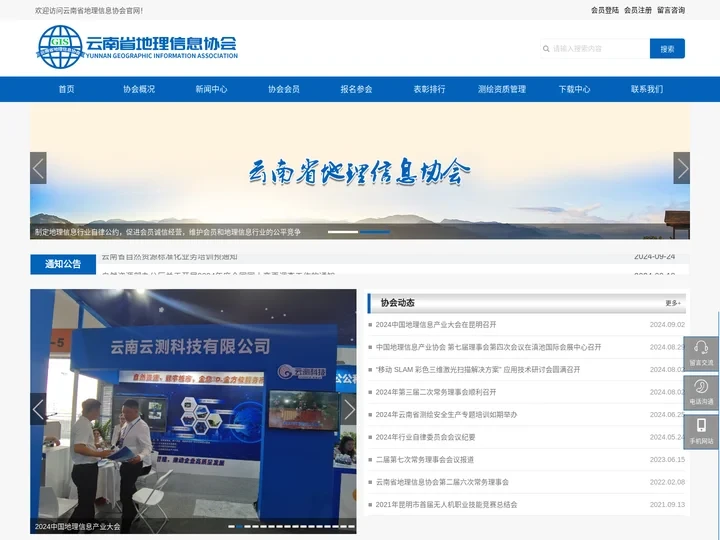720x540 pixels.
Task: Click 更多+ link in 协会动态
Action: pyautogui.click(x=673, y=303)
